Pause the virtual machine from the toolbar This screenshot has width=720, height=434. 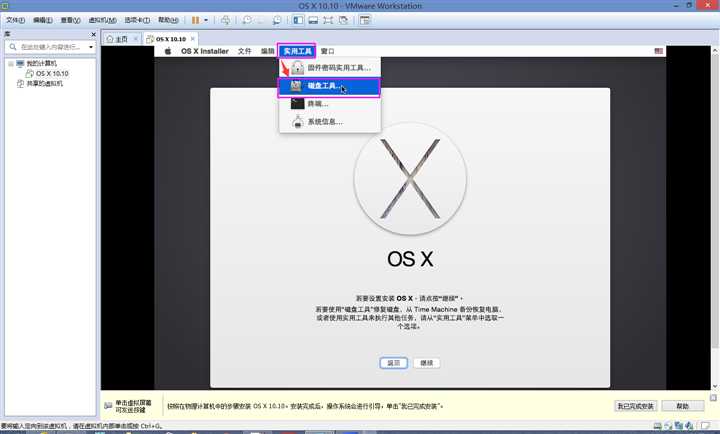[x=196, y=20]
